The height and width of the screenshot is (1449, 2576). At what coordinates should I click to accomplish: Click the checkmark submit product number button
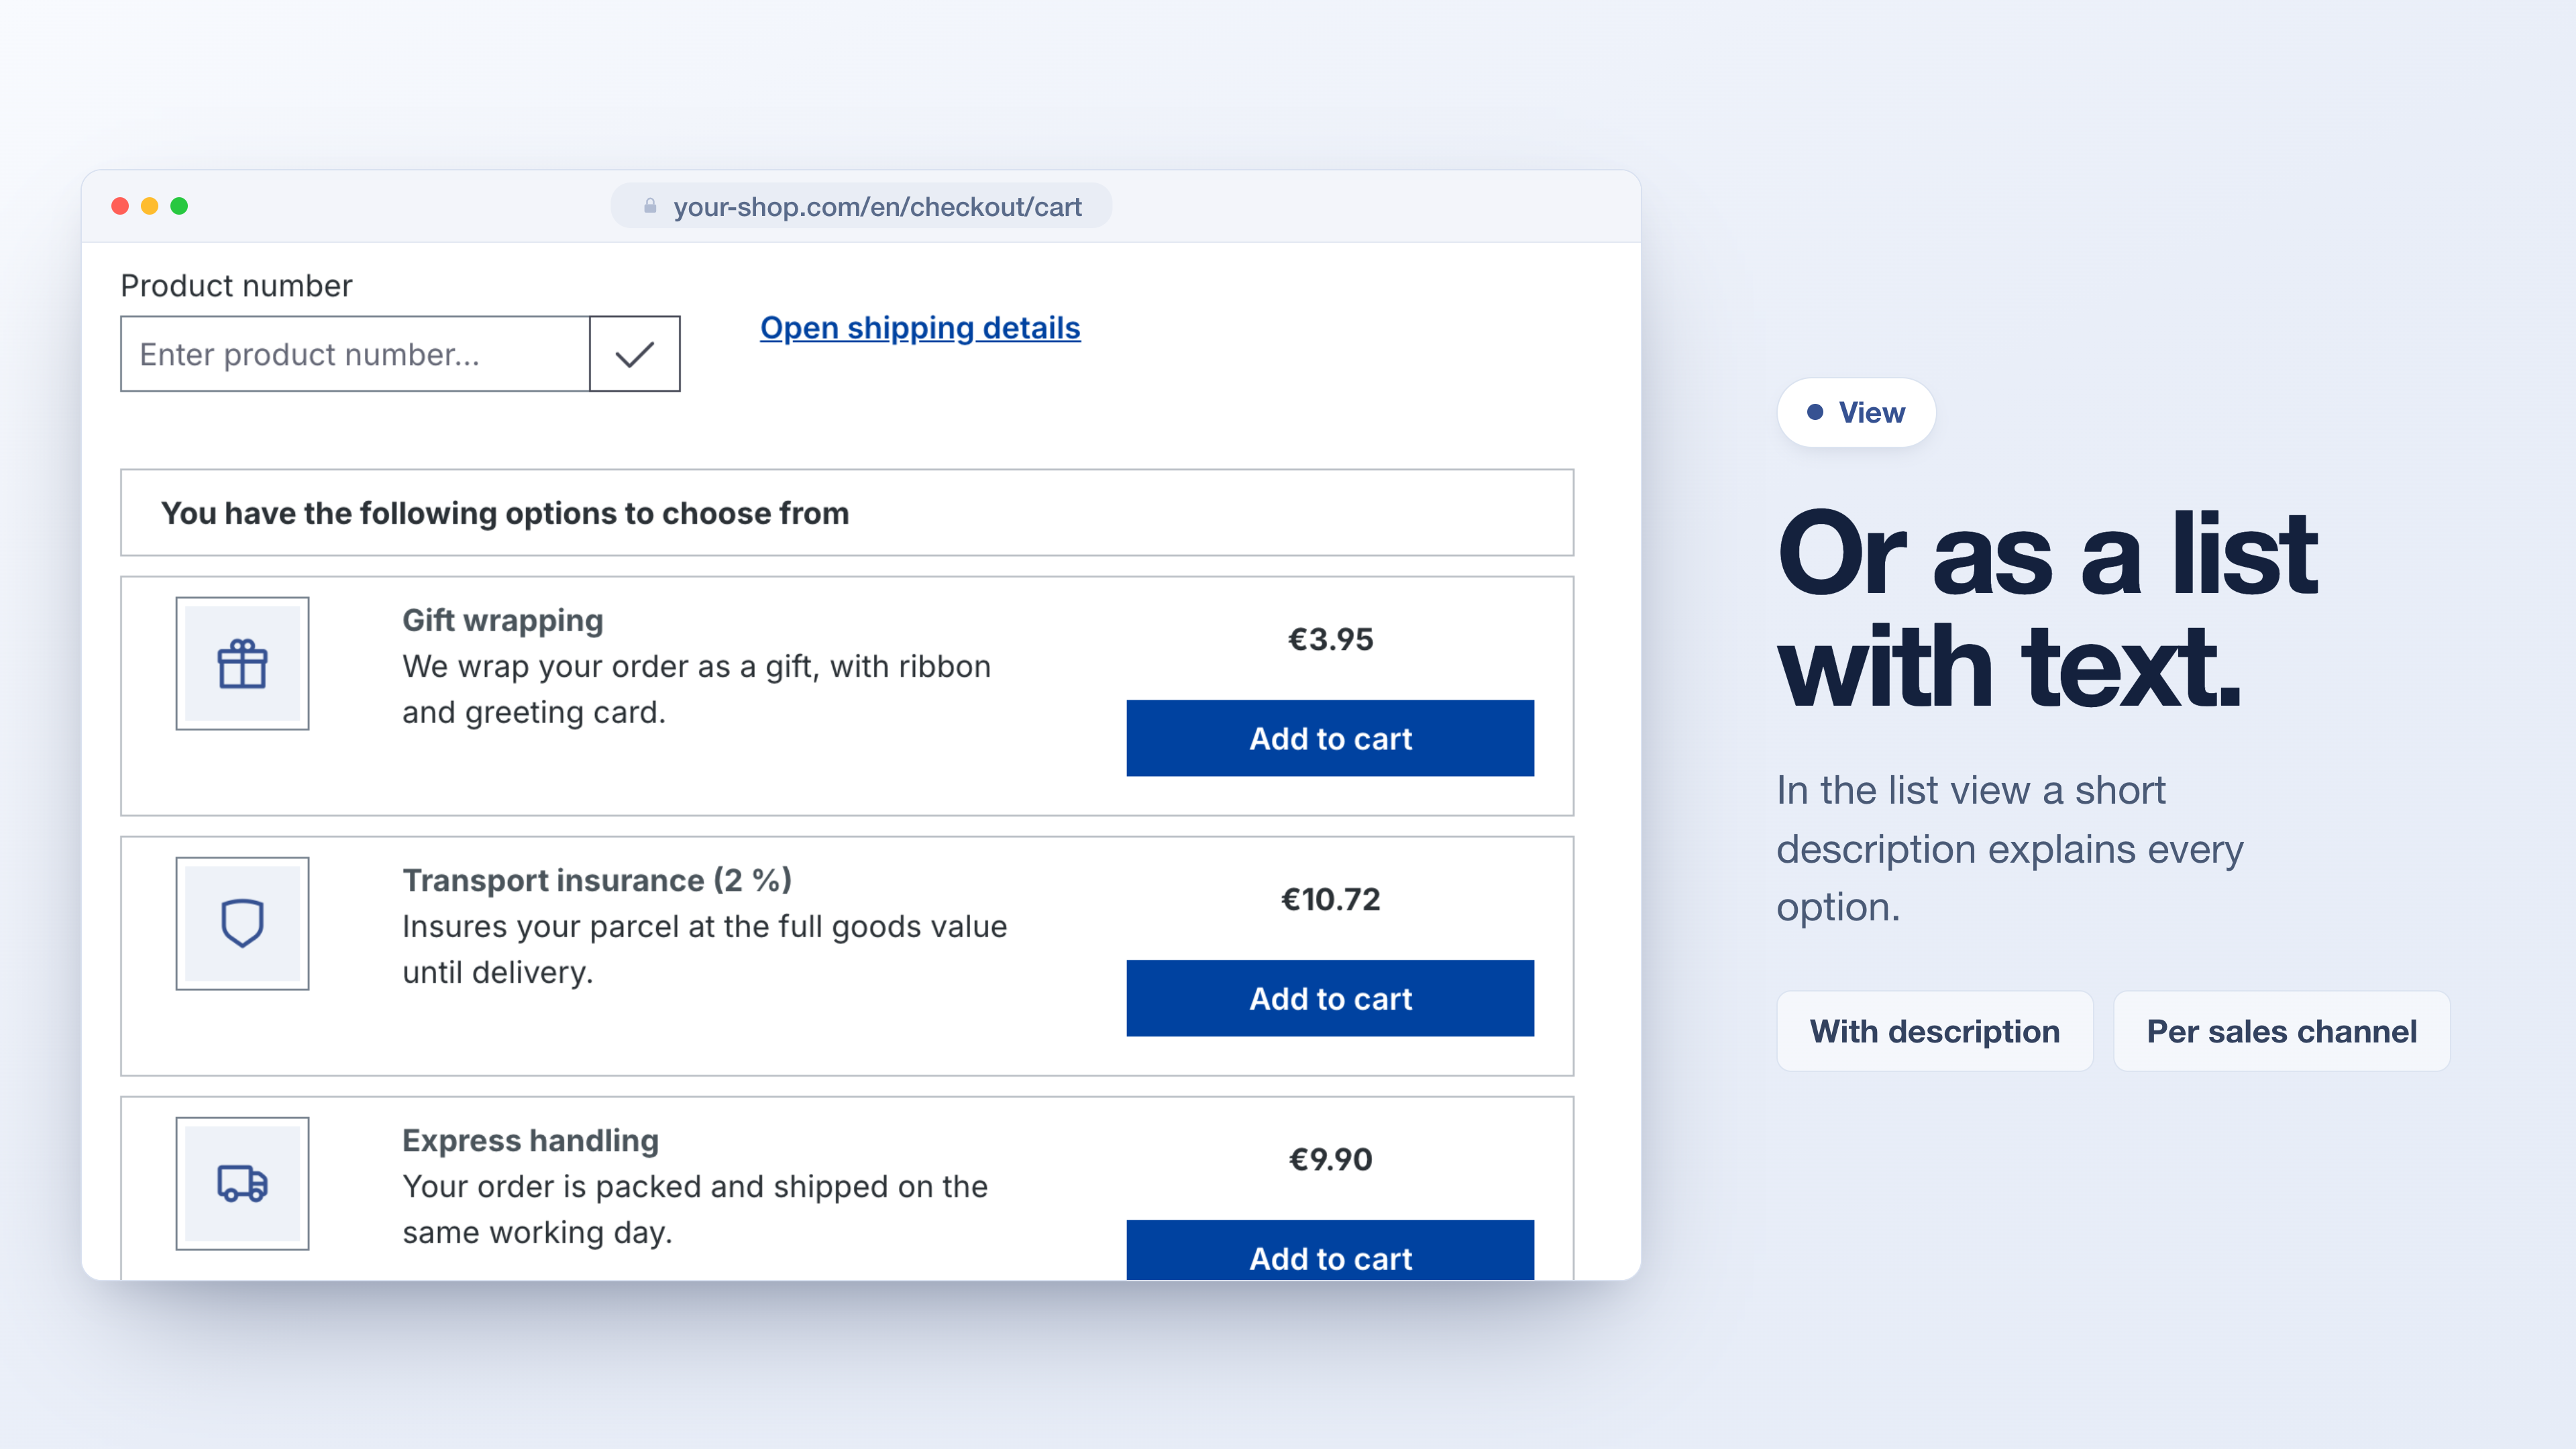(x=635, y=354)
